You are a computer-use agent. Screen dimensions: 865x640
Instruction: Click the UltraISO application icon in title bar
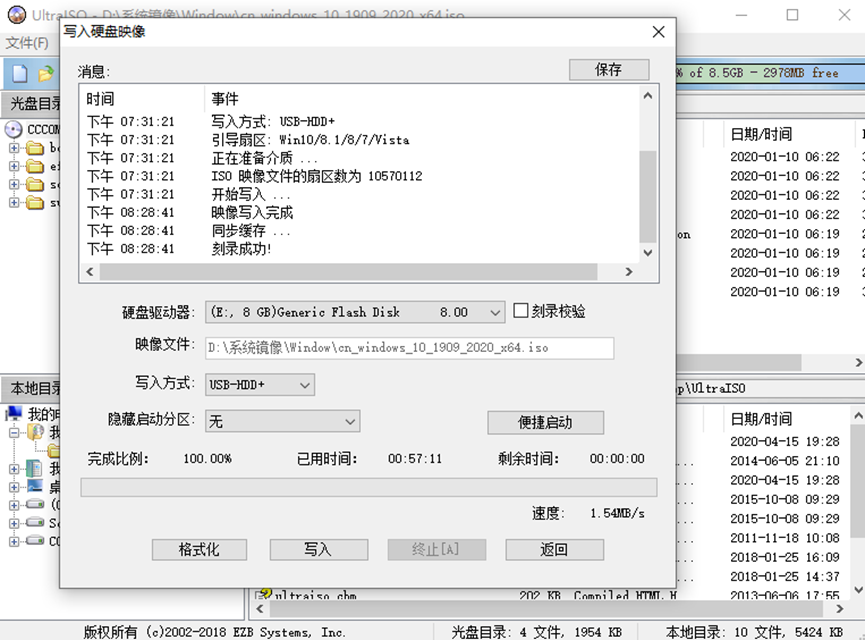pyautogui.click(x=17, y=14)
